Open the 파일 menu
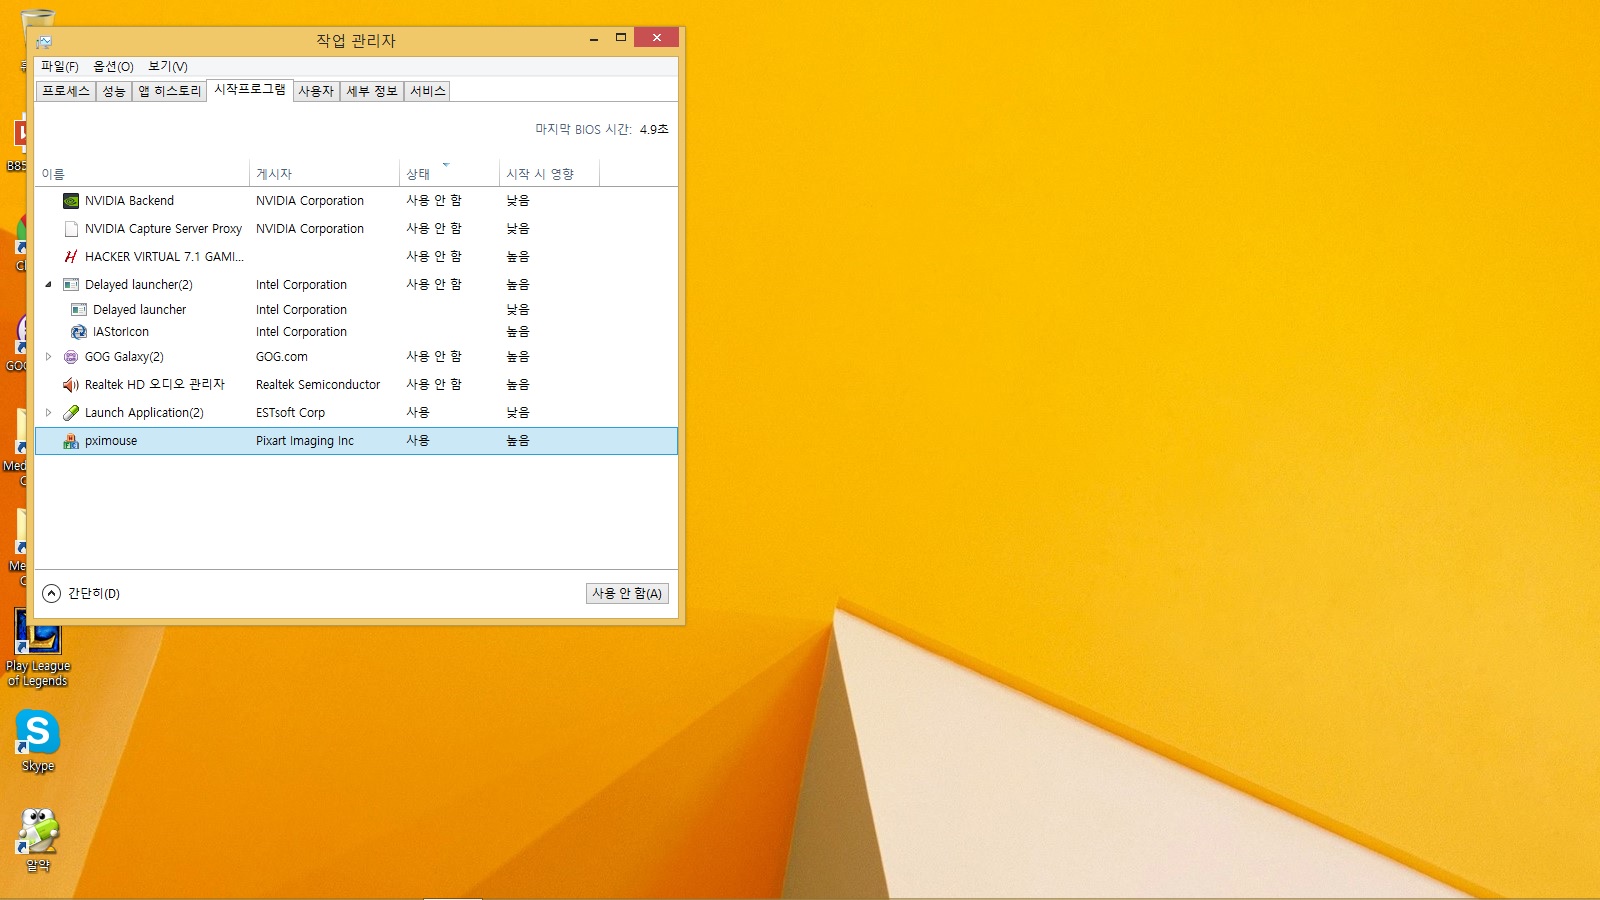Viewport: 1600px width, 900px height. [59, 67]
